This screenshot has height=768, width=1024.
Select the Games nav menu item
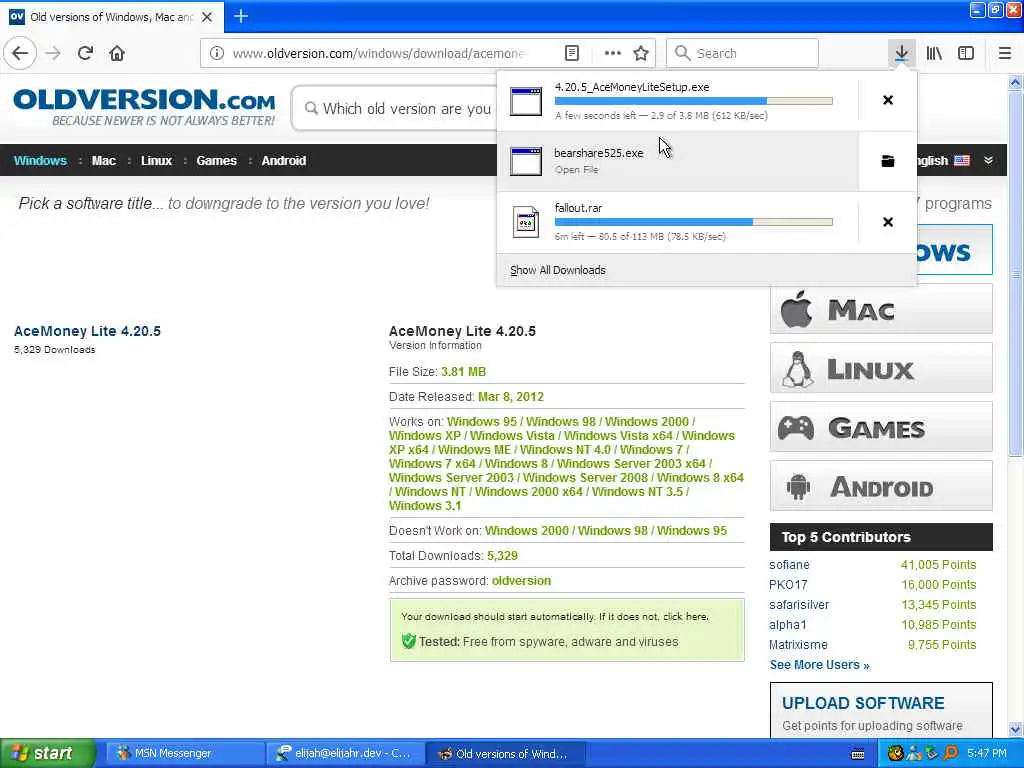coord(216,161)
